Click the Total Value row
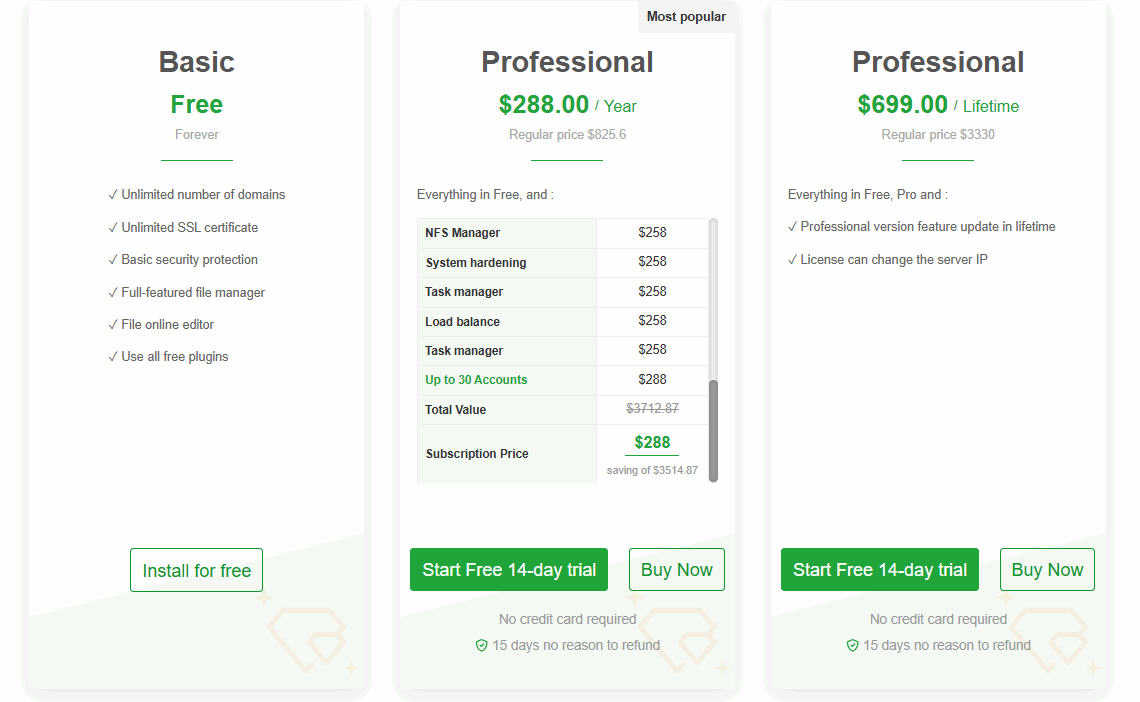This screenshot has width=1140, height=702. pos(563,410)
